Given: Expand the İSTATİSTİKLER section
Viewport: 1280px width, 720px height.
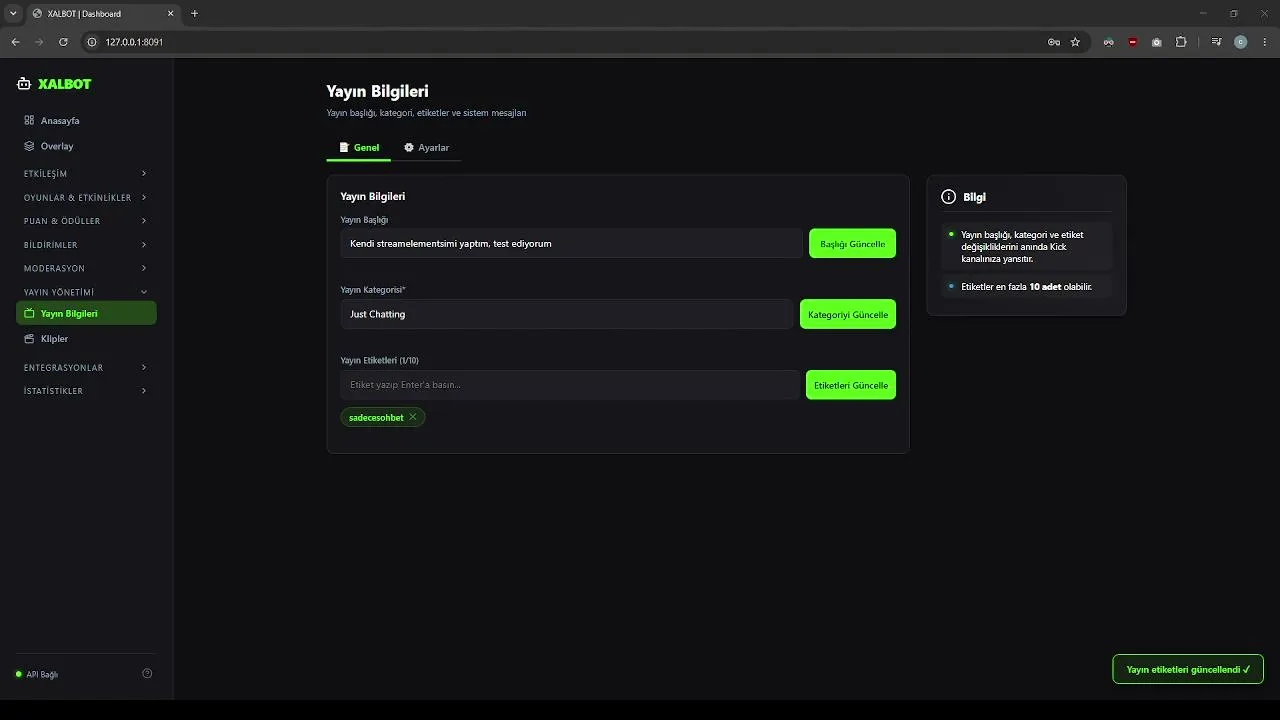Looking at the screenshot, I should click(86, 391).
